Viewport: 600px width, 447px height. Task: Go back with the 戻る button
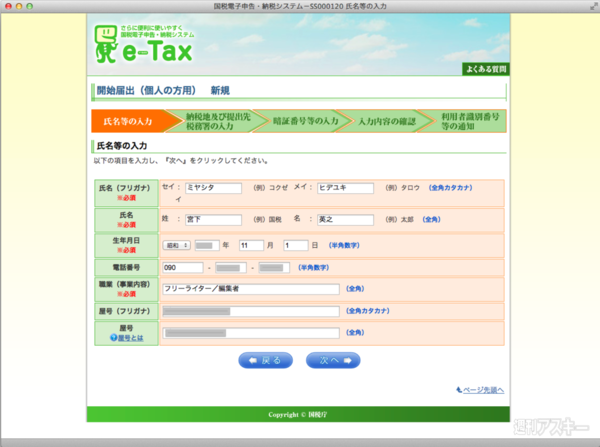pyautogui.click(x=266, y=361)
